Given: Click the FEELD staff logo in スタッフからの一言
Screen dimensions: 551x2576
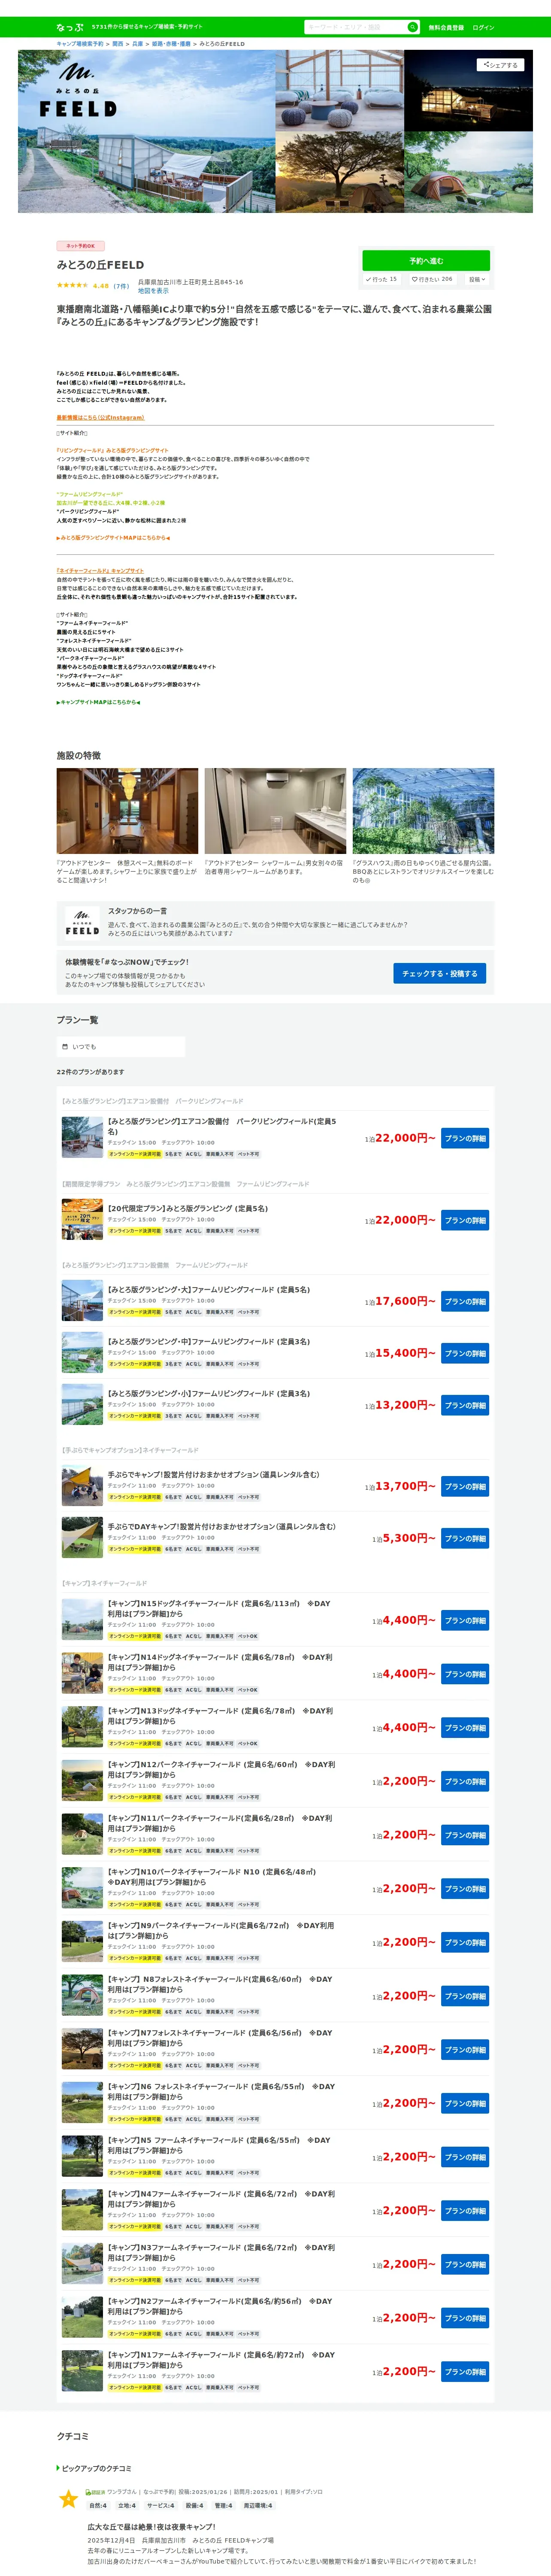Looking at the screenshot, I should click(x=82, y=922).
